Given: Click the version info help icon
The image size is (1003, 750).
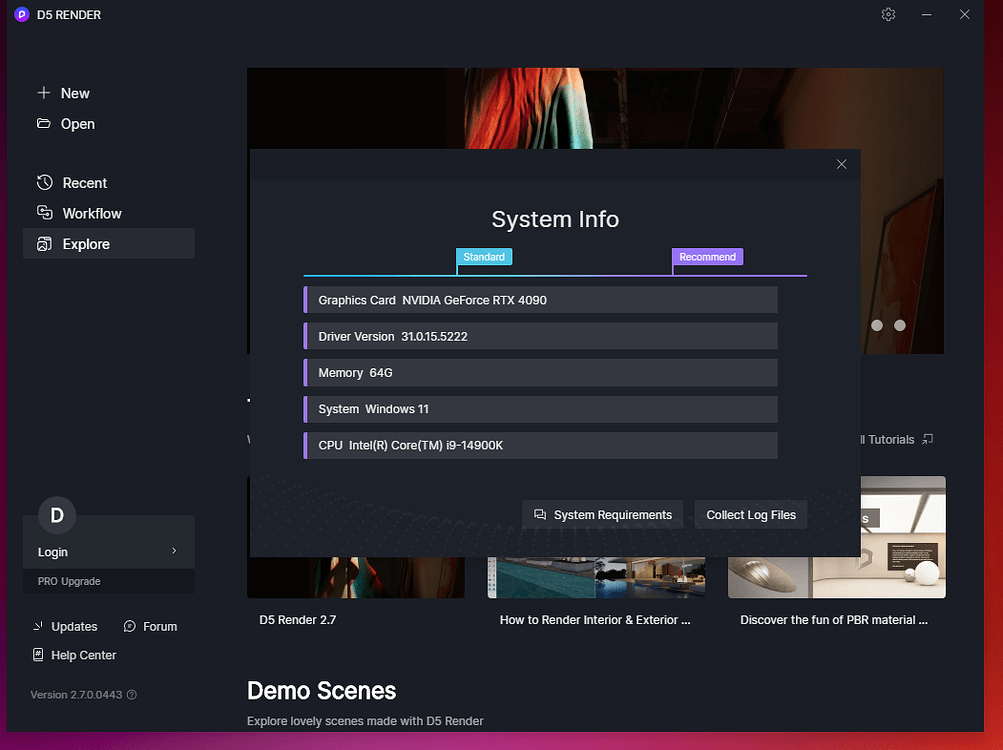Looking at the screenshot, I should tap(132, 695).
